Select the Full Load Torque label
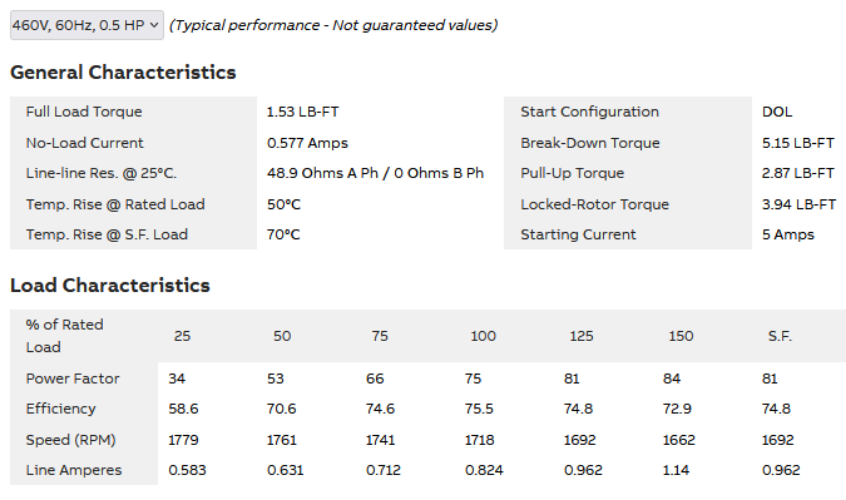 [x=84, y=112]
